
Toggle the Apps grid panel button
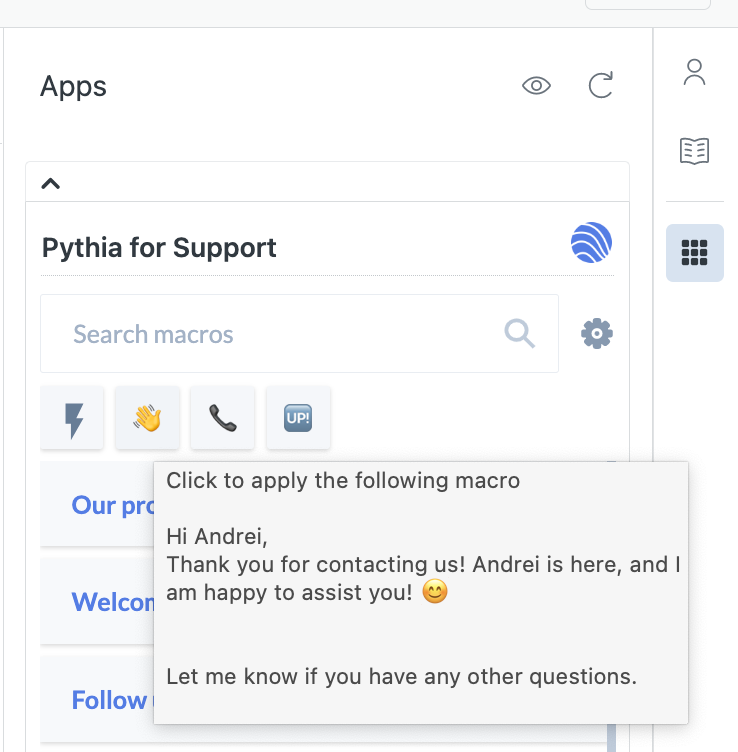pos(694,253)
